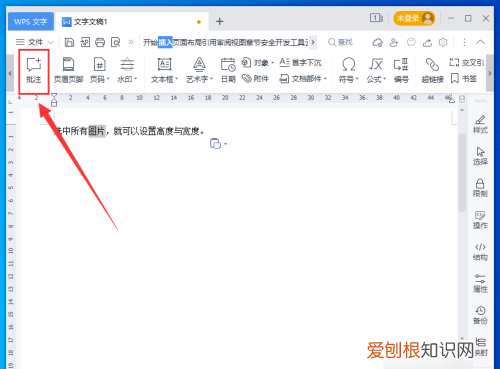Viewport: 500px width, 369px height.
Task: Click the window count icon near login
Action: 376,18
